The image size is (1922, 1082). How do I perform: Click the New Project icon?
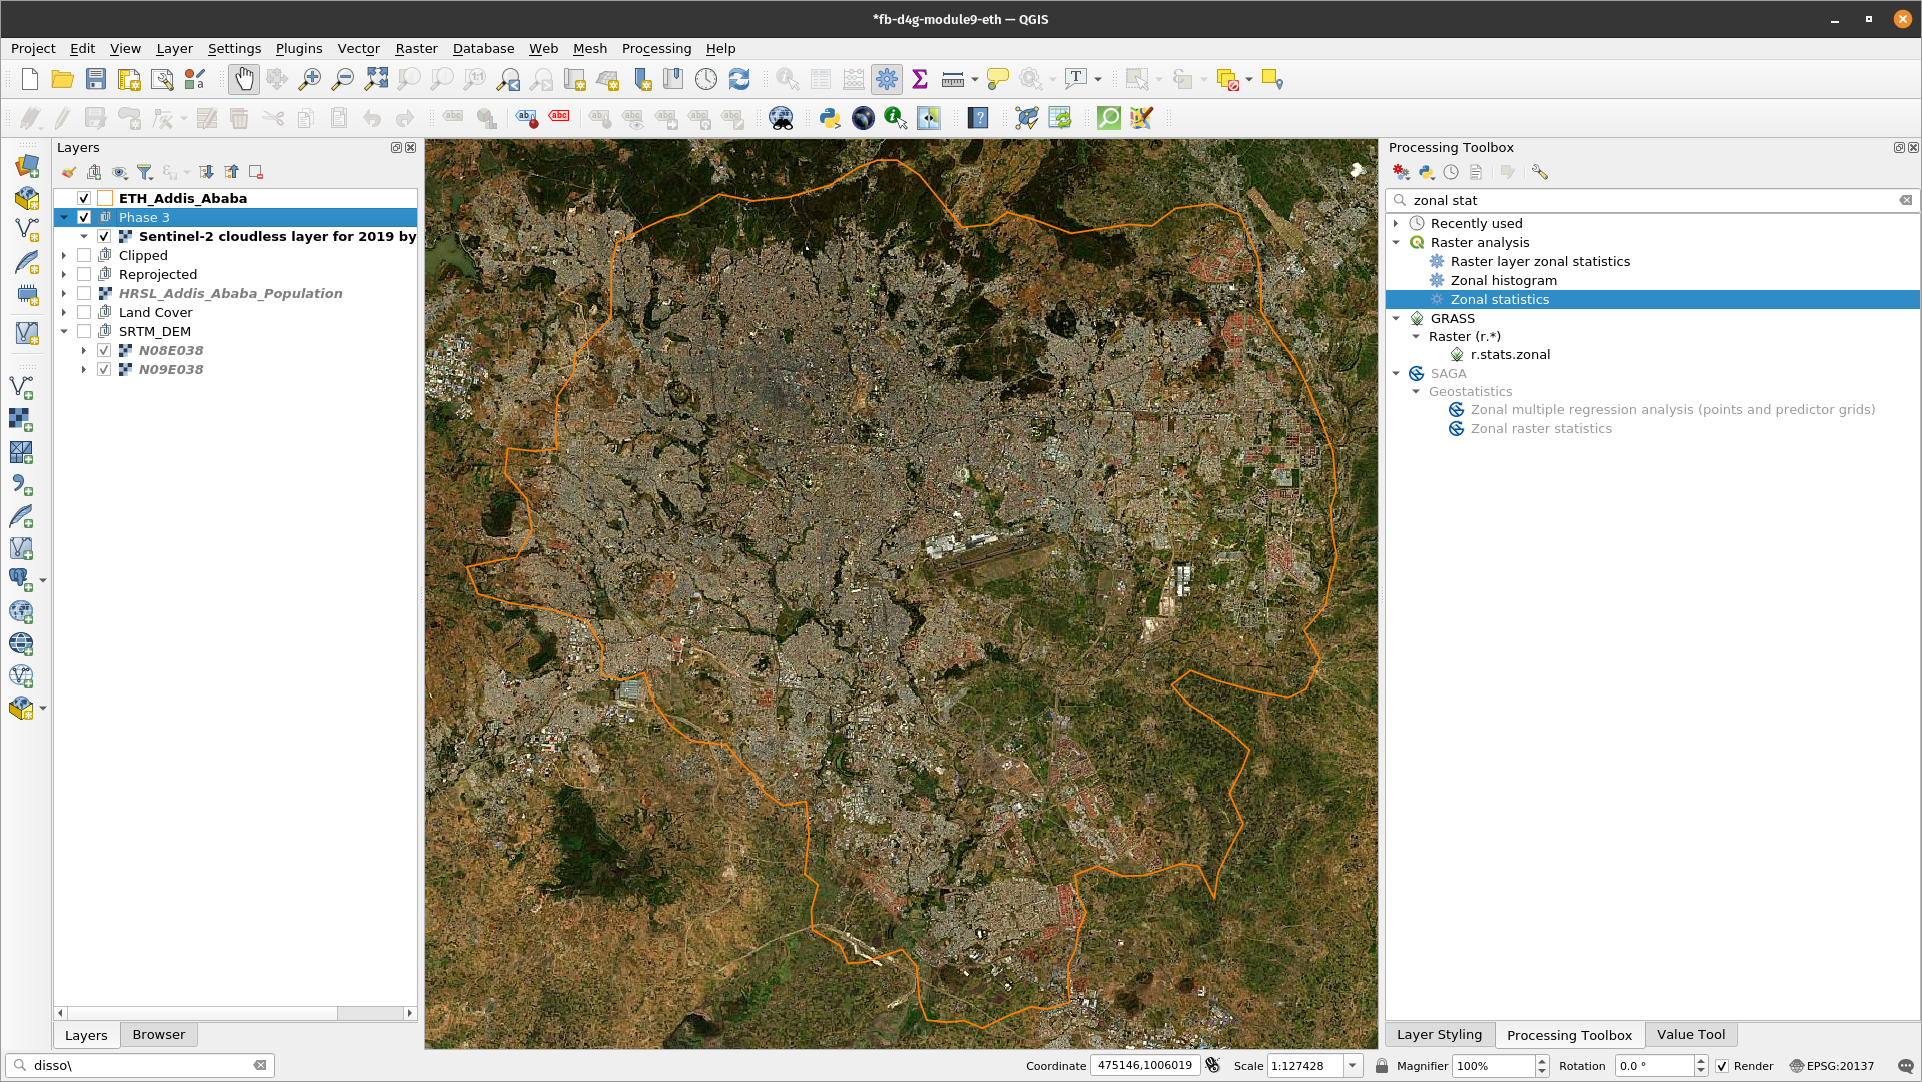30,80
